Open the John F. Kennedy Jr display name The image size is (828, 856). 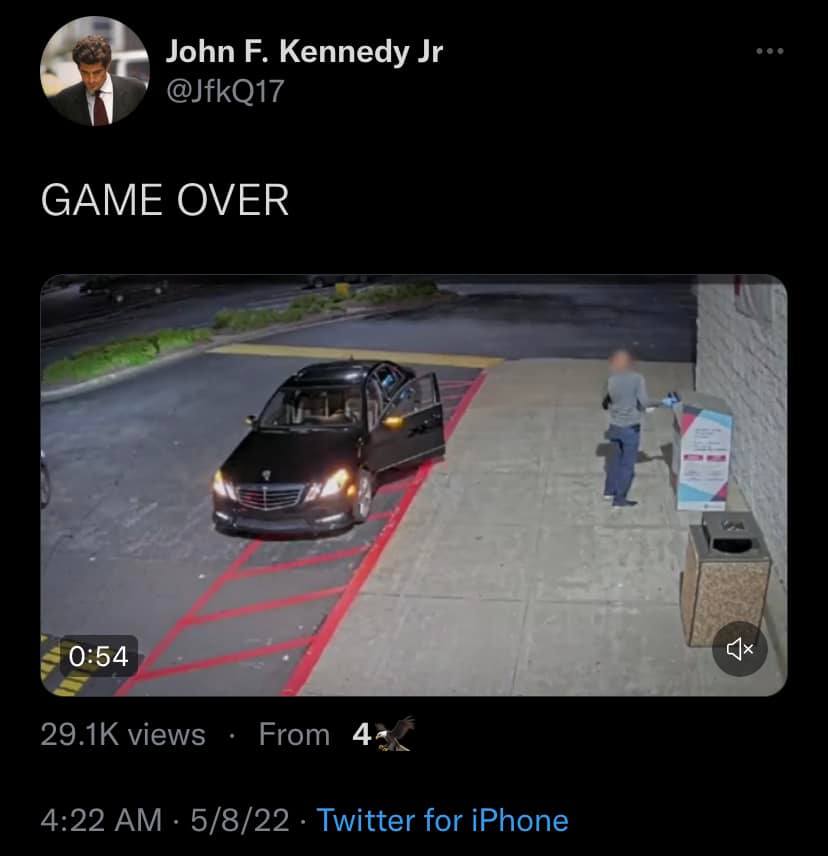(304, 52)
